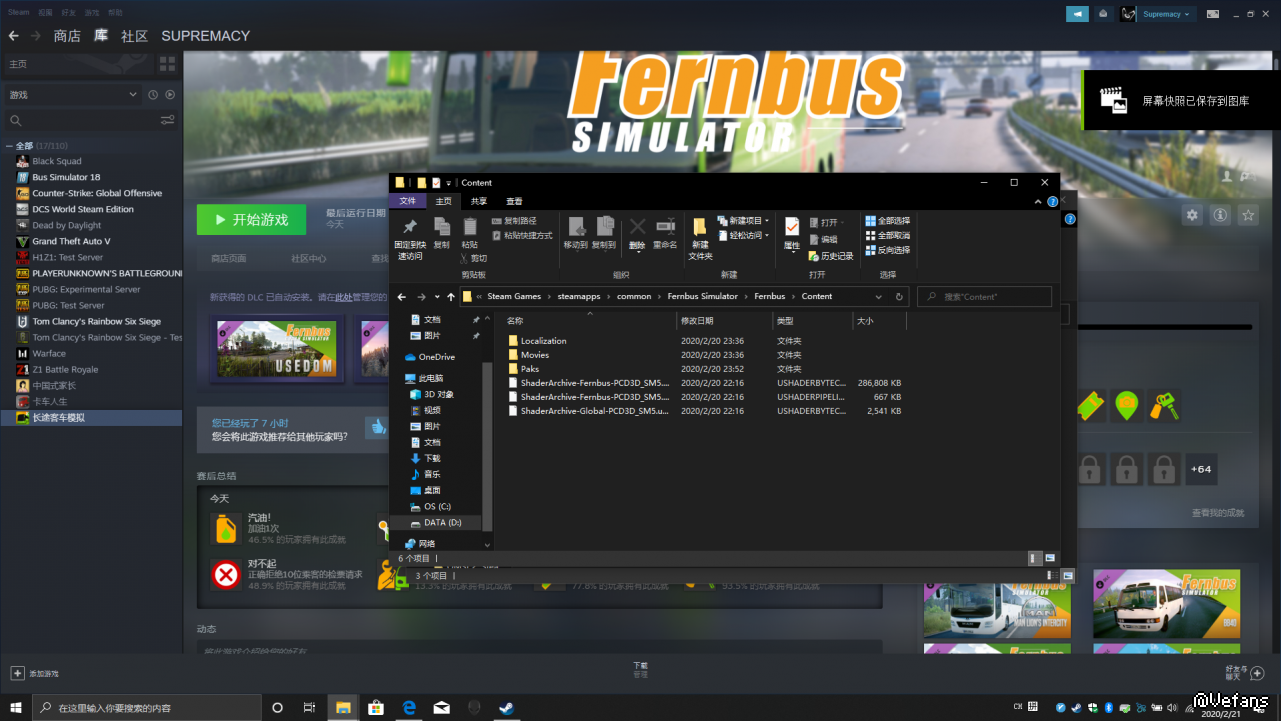1281x721 pixels.
Task: Refresh the Explorer address bar
Action: [x=899, y=297]
